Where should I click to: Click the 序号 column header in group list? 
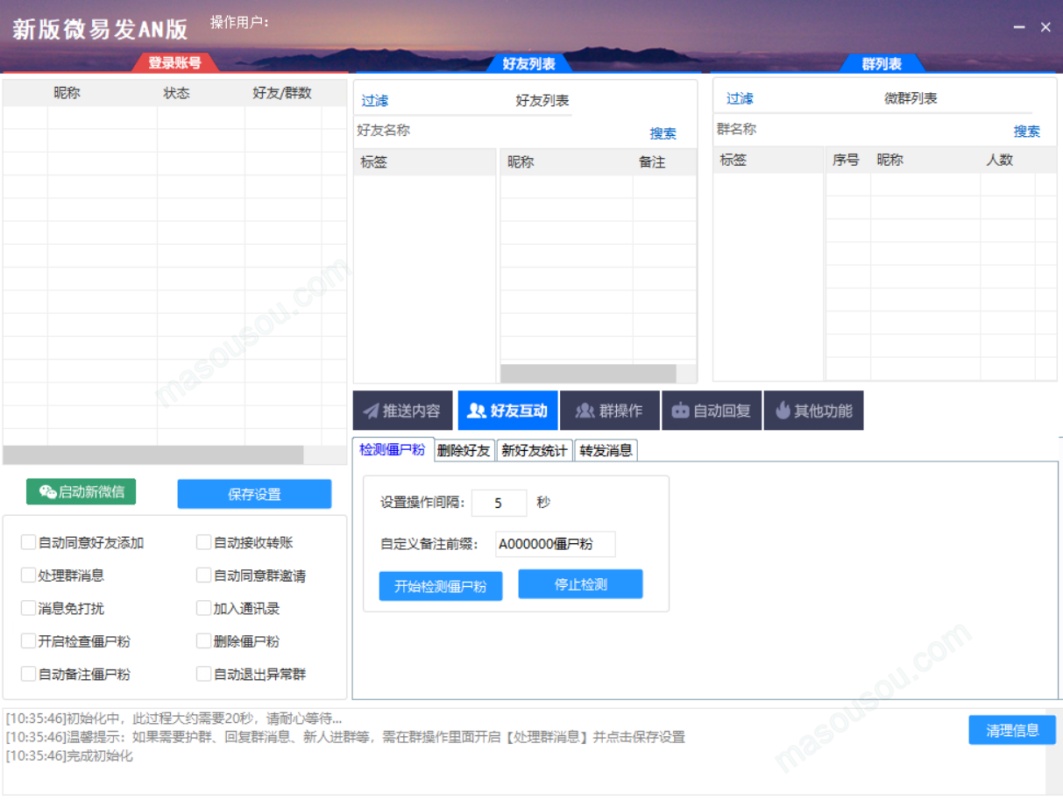click(845, 159)
